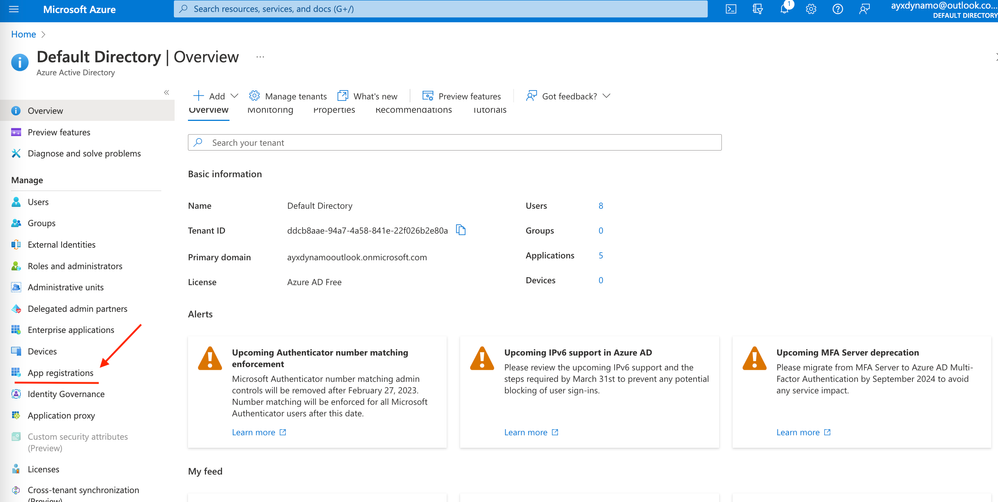
Task: Go to the Home breadcrumb
Action: click(24, 34)
